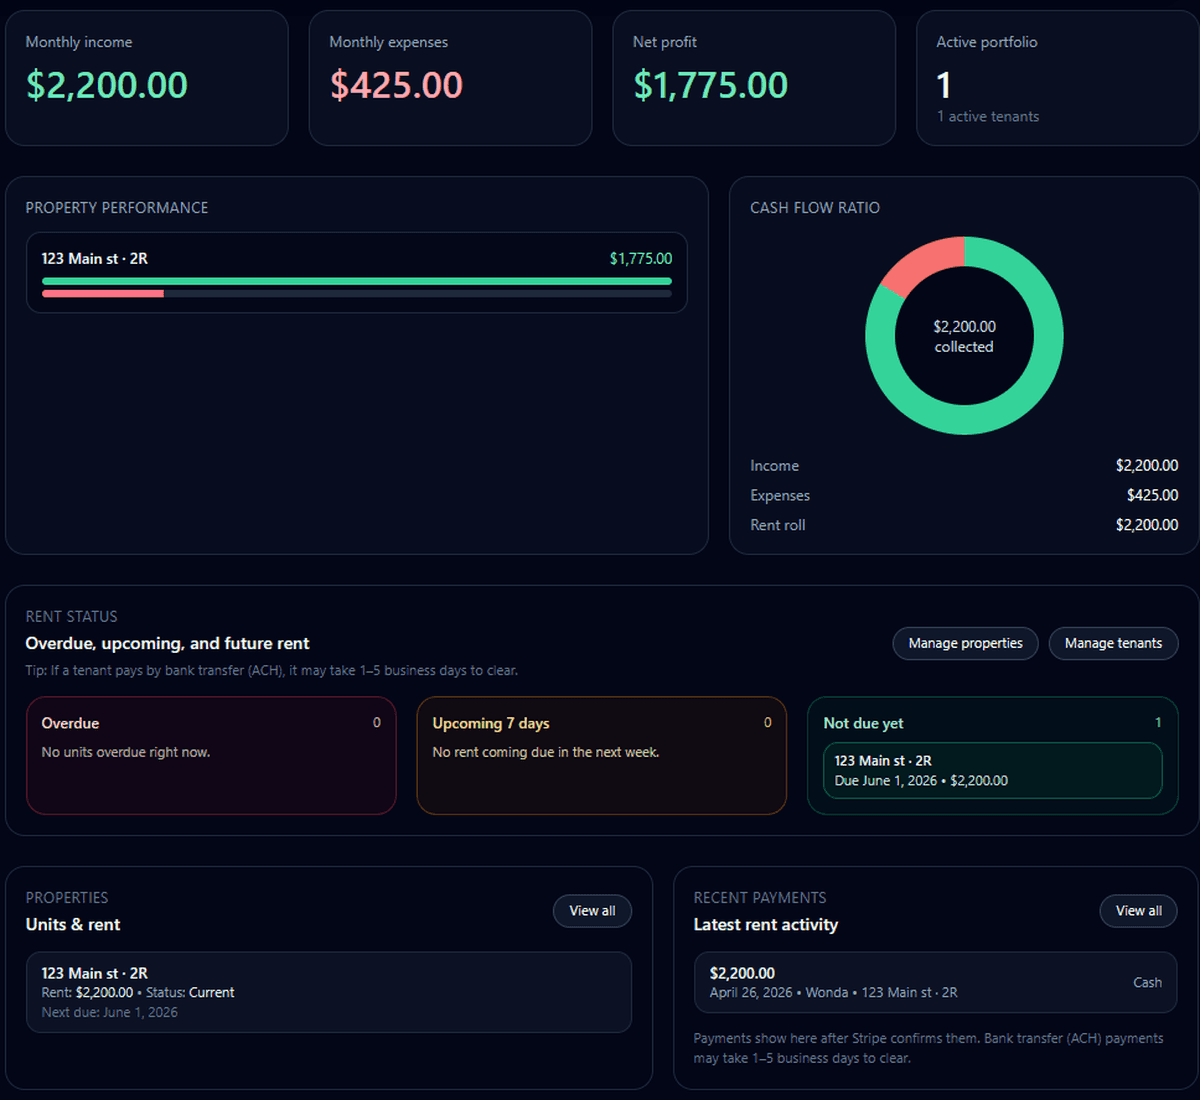Select the Upcoming 7 days status card
The height and width of the screenshot is (1100, 1200).
coord(602,756)
